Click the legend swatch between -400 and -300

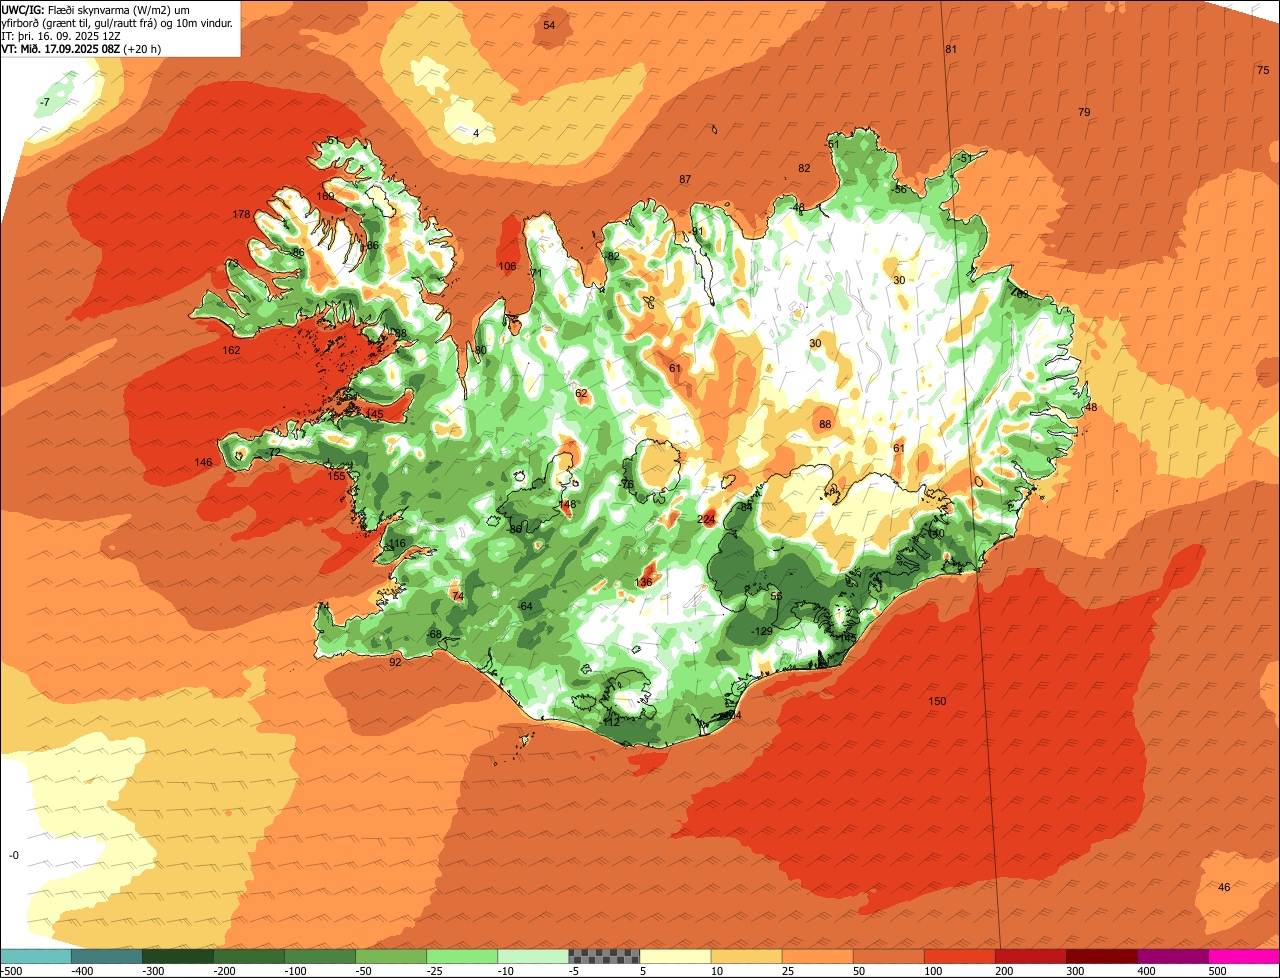[106, 955]
